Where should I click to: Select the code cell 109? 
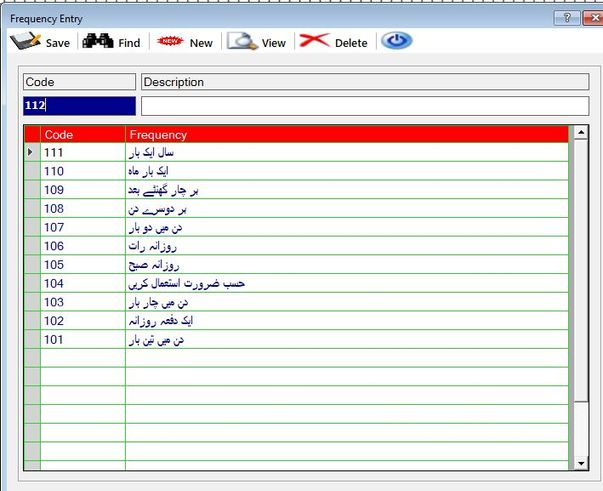(83, 190)
